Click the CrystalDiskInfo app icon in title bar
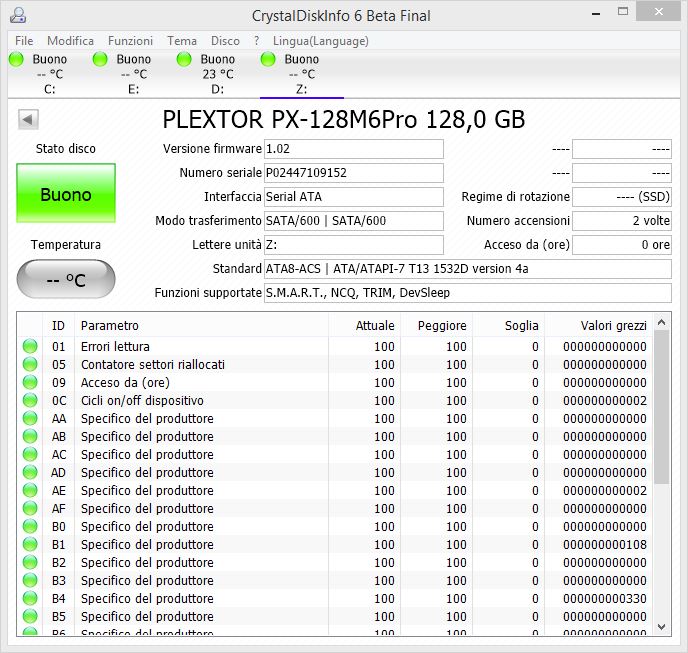688x653 pixels. 16,15
